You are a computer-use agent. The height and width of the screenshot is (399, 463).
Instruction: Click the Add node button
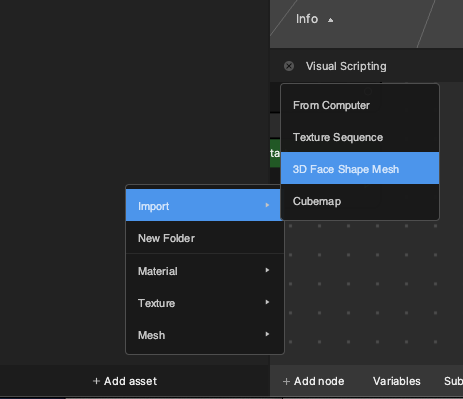pos(313,381)
